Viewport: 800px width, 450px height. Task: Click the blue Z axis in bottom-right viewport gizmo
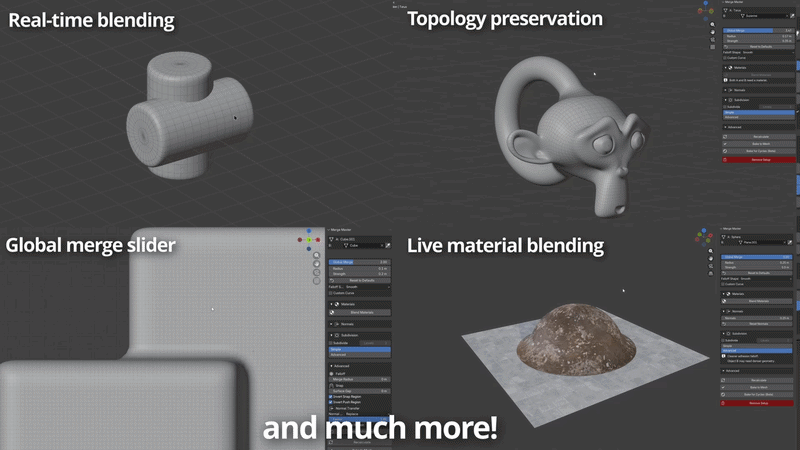(704, 230)
